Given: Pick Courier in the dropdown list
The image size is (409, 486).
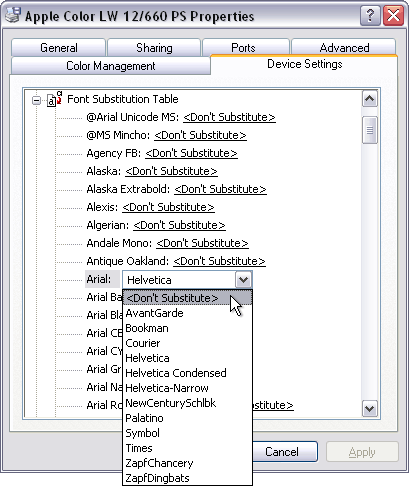Looking at the screenshot, I should 188,343.
